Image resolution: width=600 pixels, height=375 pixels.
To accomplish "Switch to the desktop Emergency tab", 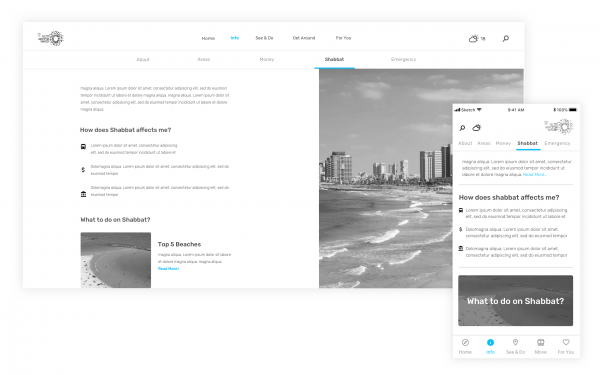I will (x=403, y=59).
